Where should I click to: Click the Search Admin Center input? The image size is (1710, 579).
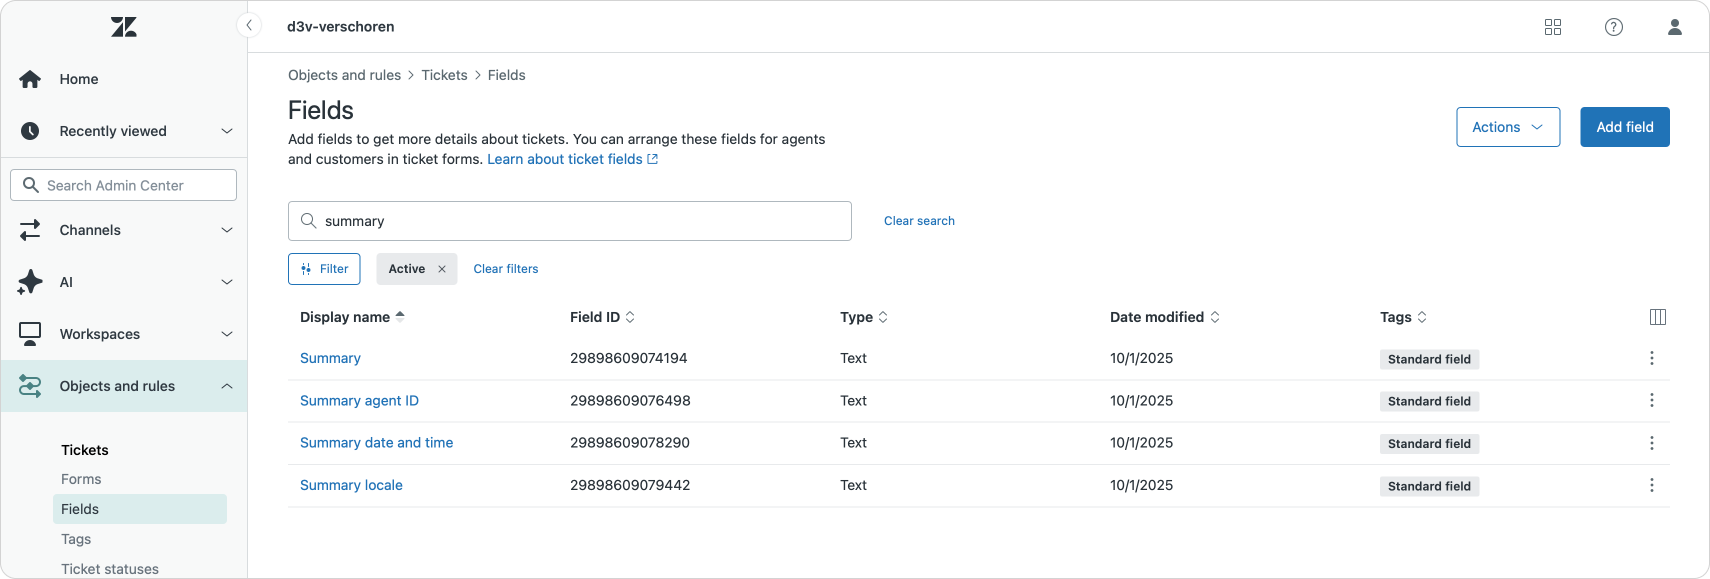(124, 185)
